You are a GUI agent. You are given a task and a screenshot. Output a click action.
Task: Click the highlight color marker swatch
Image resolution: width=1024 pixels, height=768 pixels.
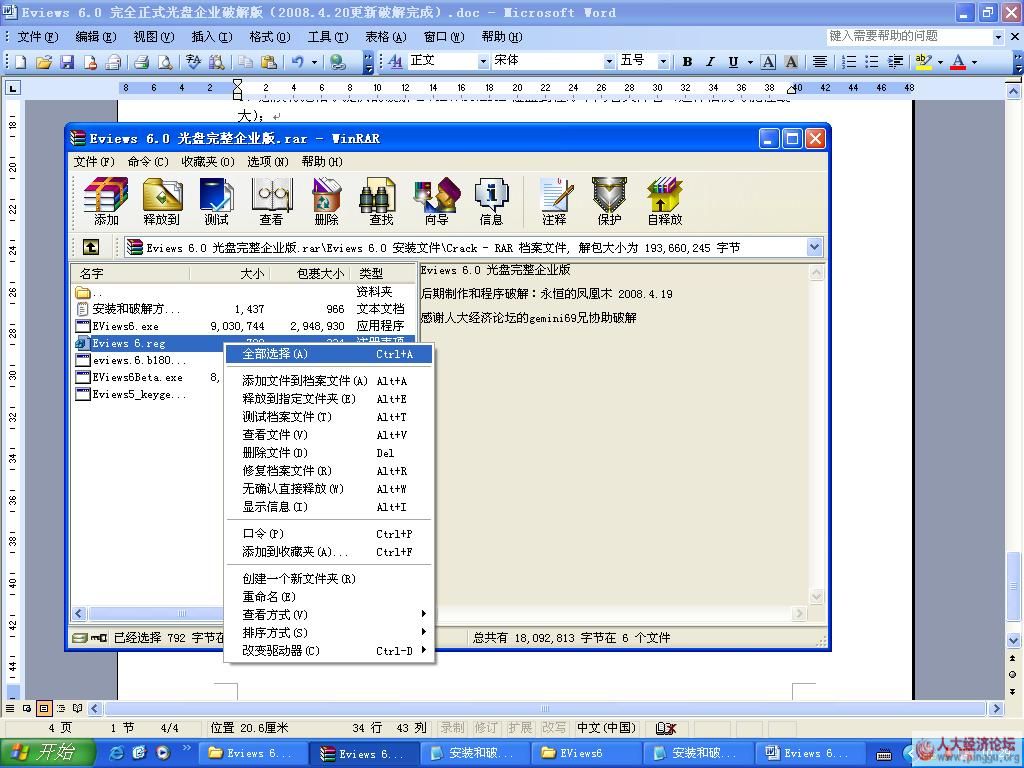(x=923, y=62)
